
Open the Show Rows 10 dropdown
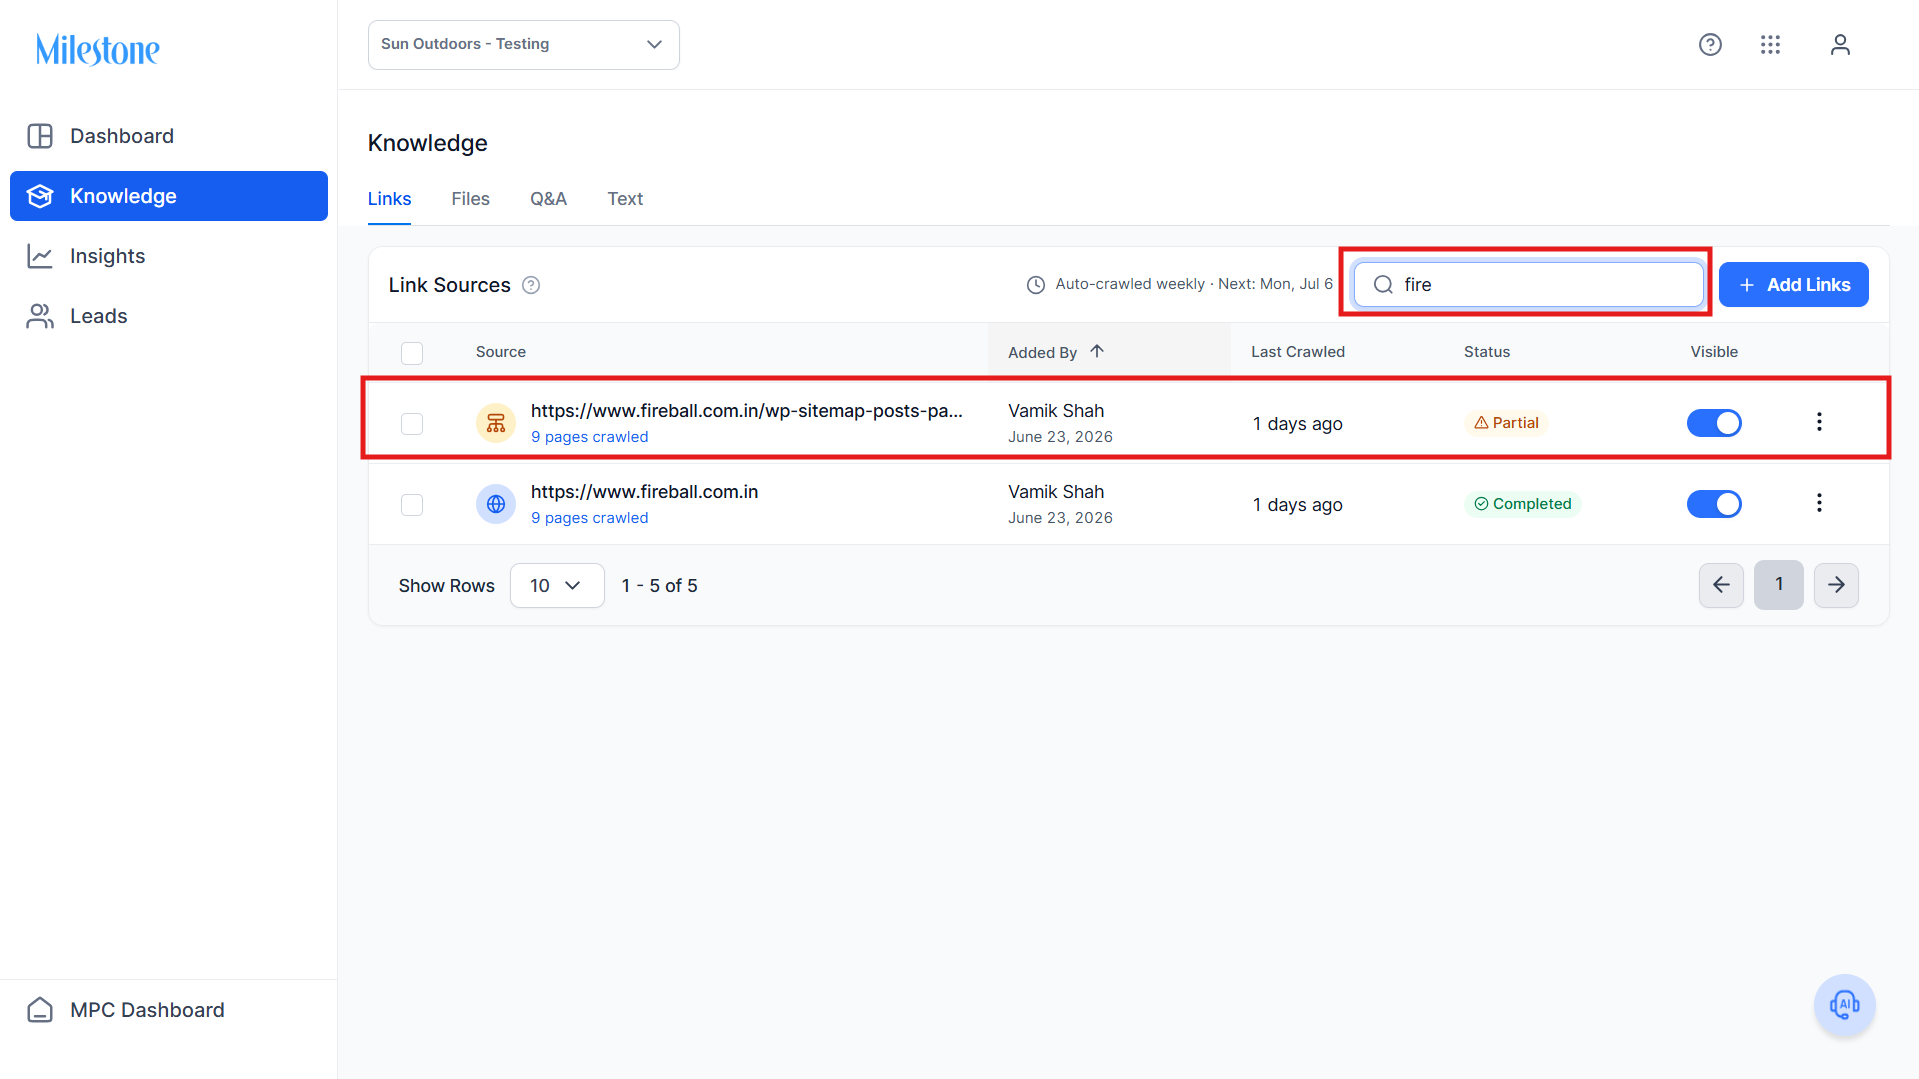tap(557, 585)
